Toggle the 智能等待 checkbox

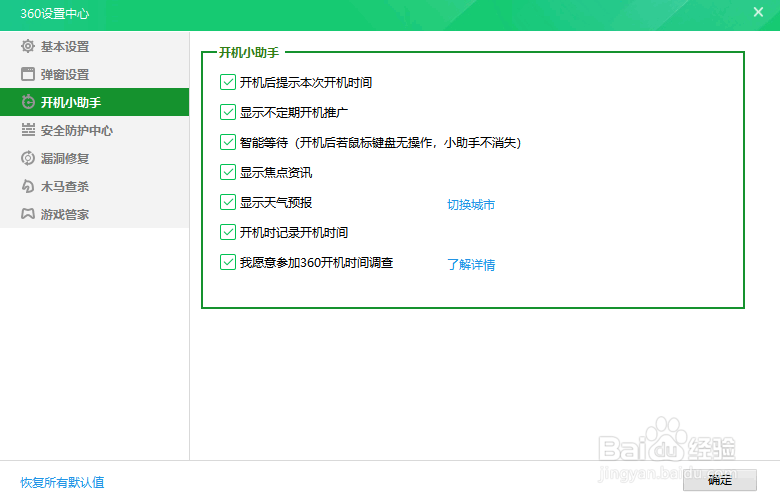pos(228,142)
